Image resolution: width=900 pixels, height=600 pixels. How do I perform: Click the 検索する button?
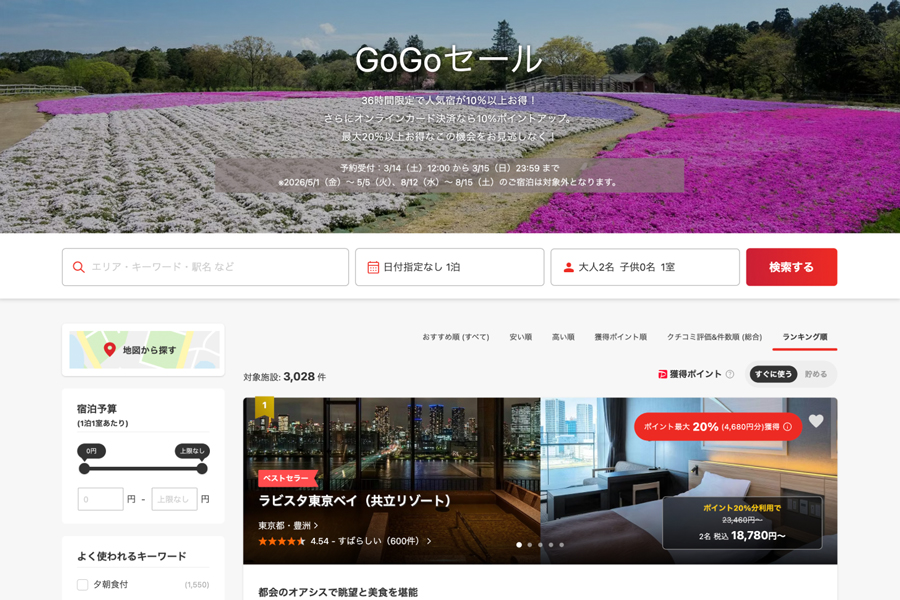pyautogui.click(x=791, y=267)
